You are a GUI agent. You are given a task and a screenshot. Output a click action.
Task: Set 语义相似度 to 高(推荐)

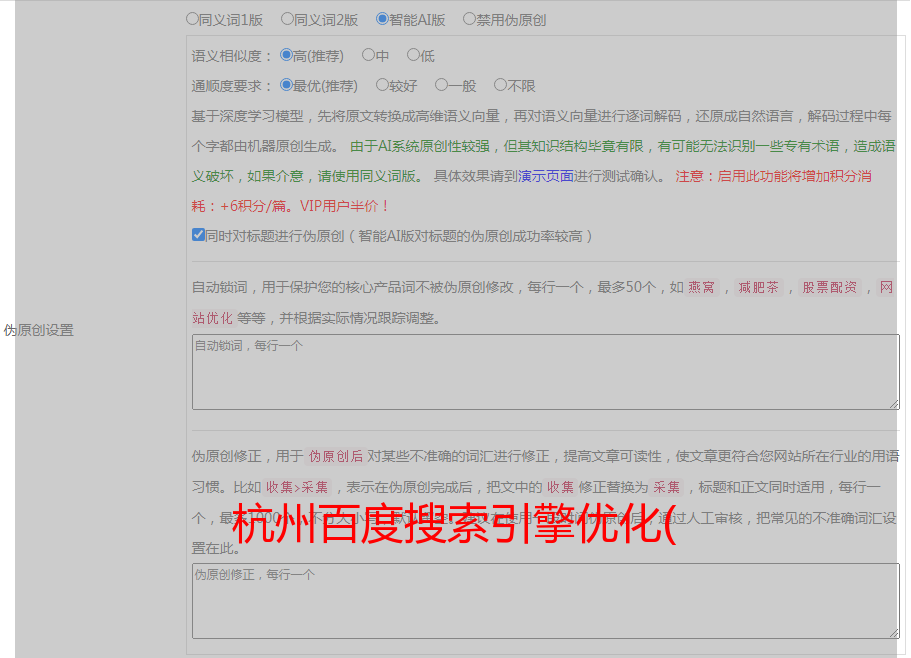[286, 55]
